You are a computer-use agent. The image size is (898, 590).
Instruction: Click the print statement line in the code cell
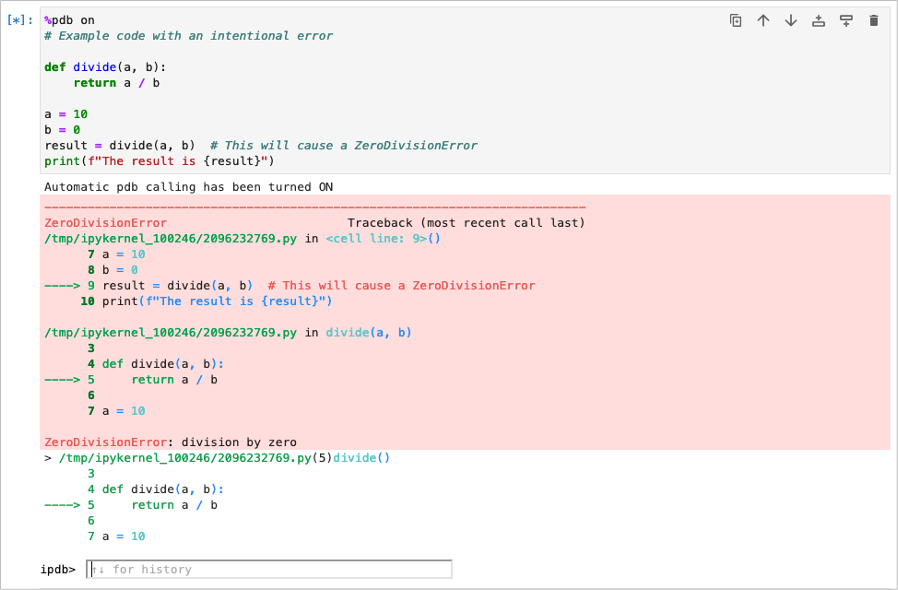click(158, 161)
